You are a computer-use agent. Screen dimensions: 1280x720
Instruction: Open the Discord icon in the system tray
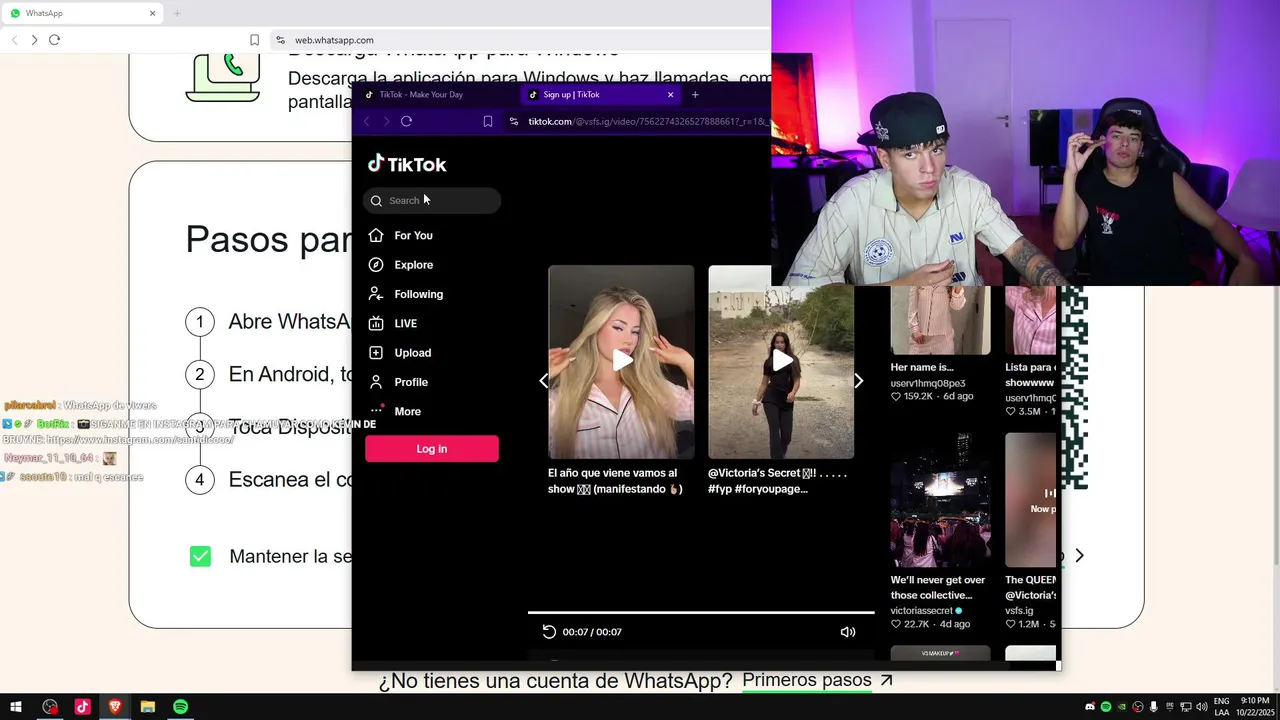coord(1089,707)
